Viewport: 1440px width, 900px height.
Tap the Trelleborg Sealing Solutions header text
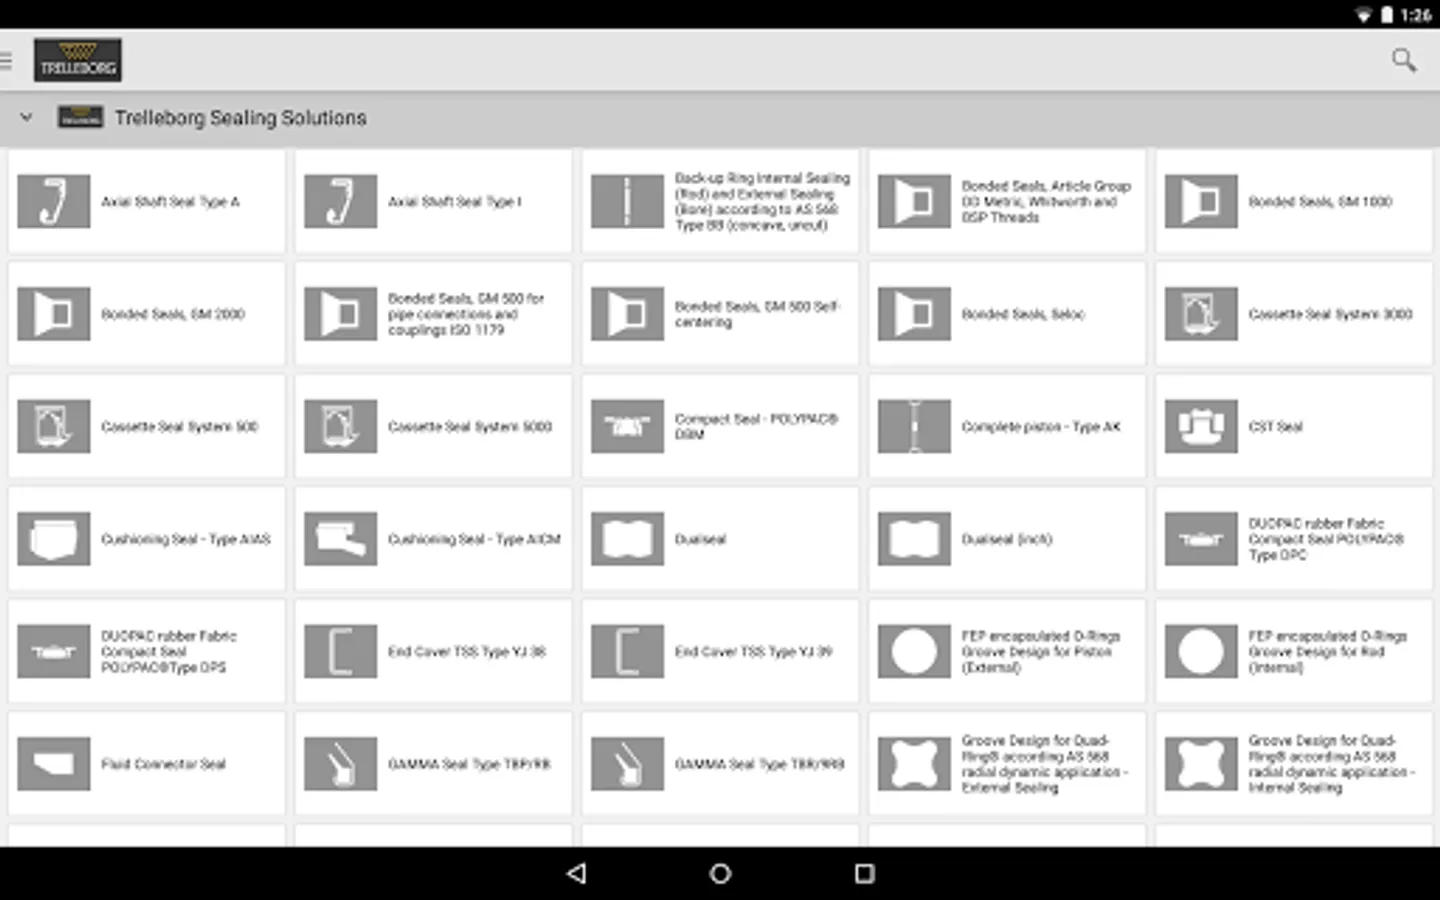click(x=240, y=117)
